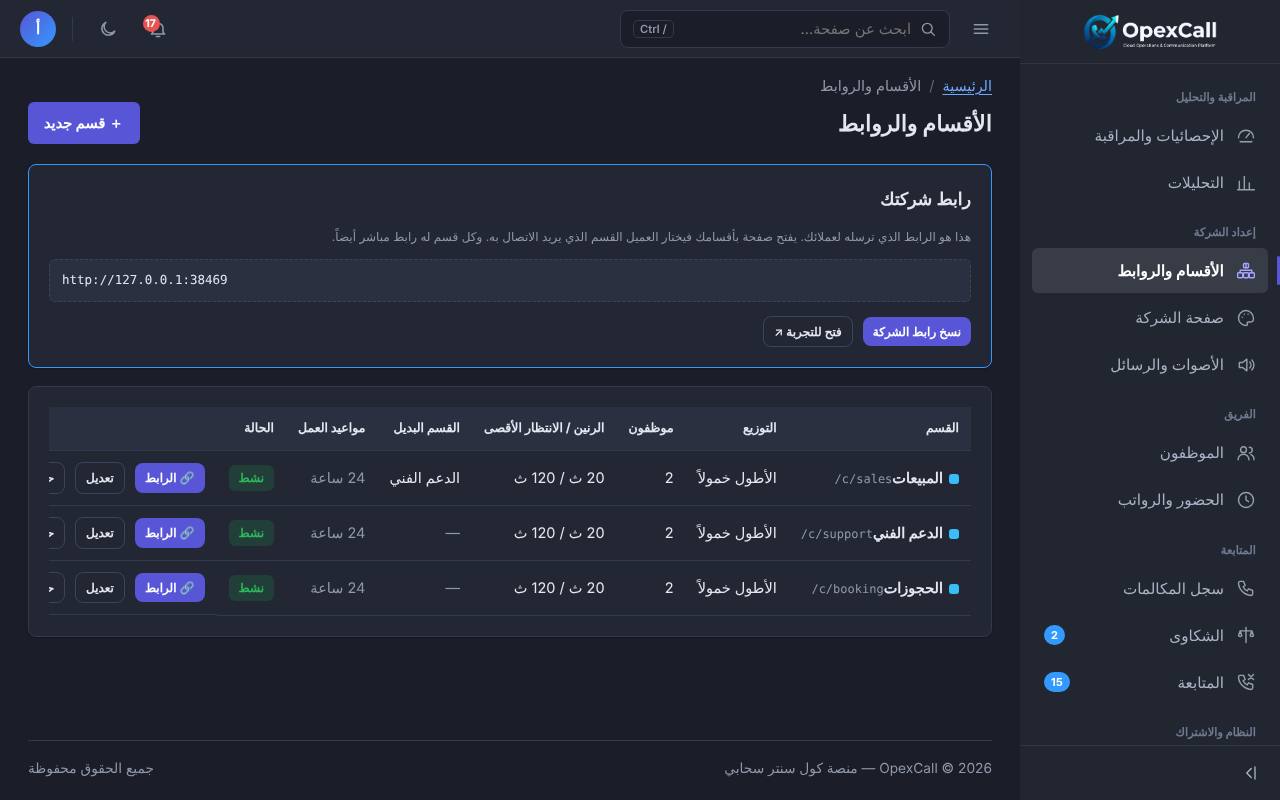Screen dimensions: 1280x800
Task: Open the notifications bell showing 17
Action: tap(156, 28)
